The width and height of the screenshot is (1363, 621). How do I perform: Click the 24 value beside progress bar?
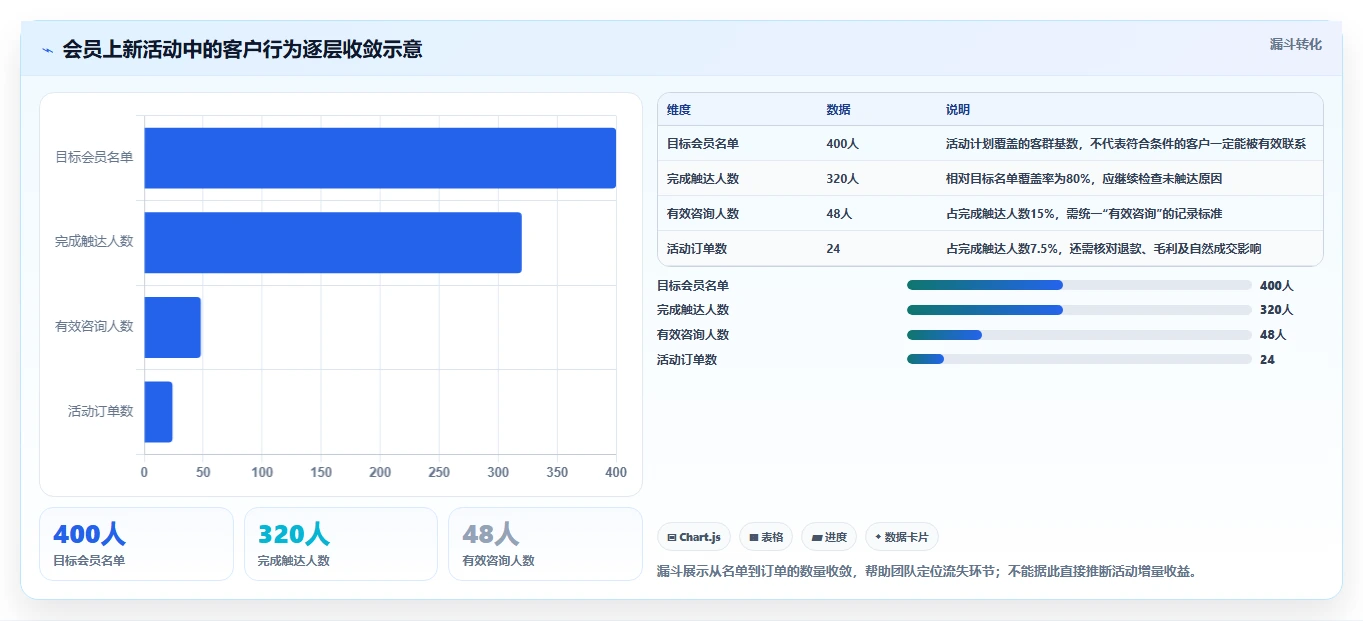(x=1267, y=360)
